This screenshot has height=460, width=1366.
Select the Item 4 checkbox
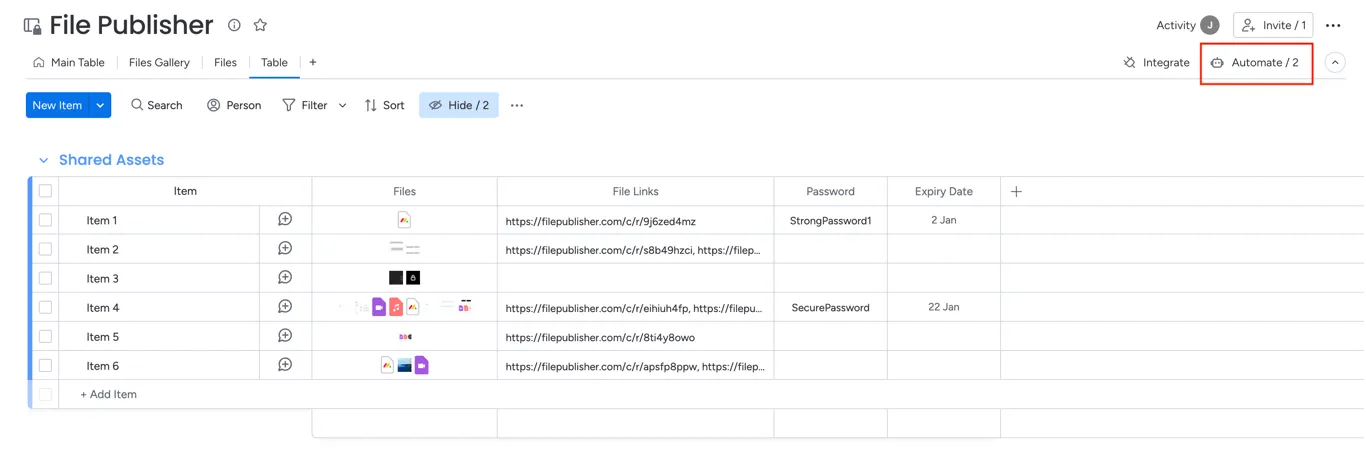click(x=45, y=307)
